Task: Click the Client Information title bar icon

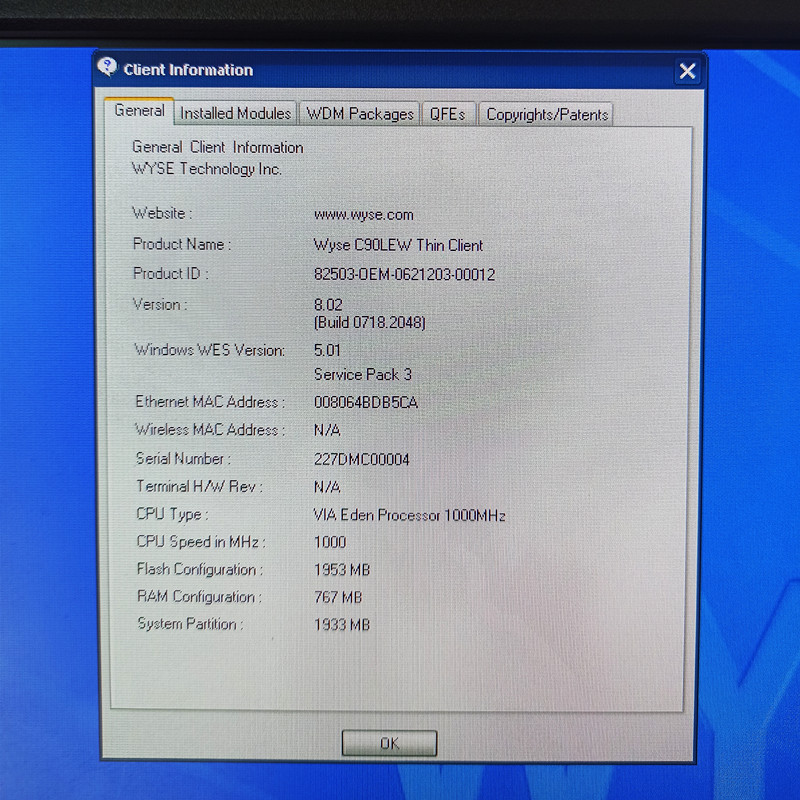Action: (x=107, y=67)
